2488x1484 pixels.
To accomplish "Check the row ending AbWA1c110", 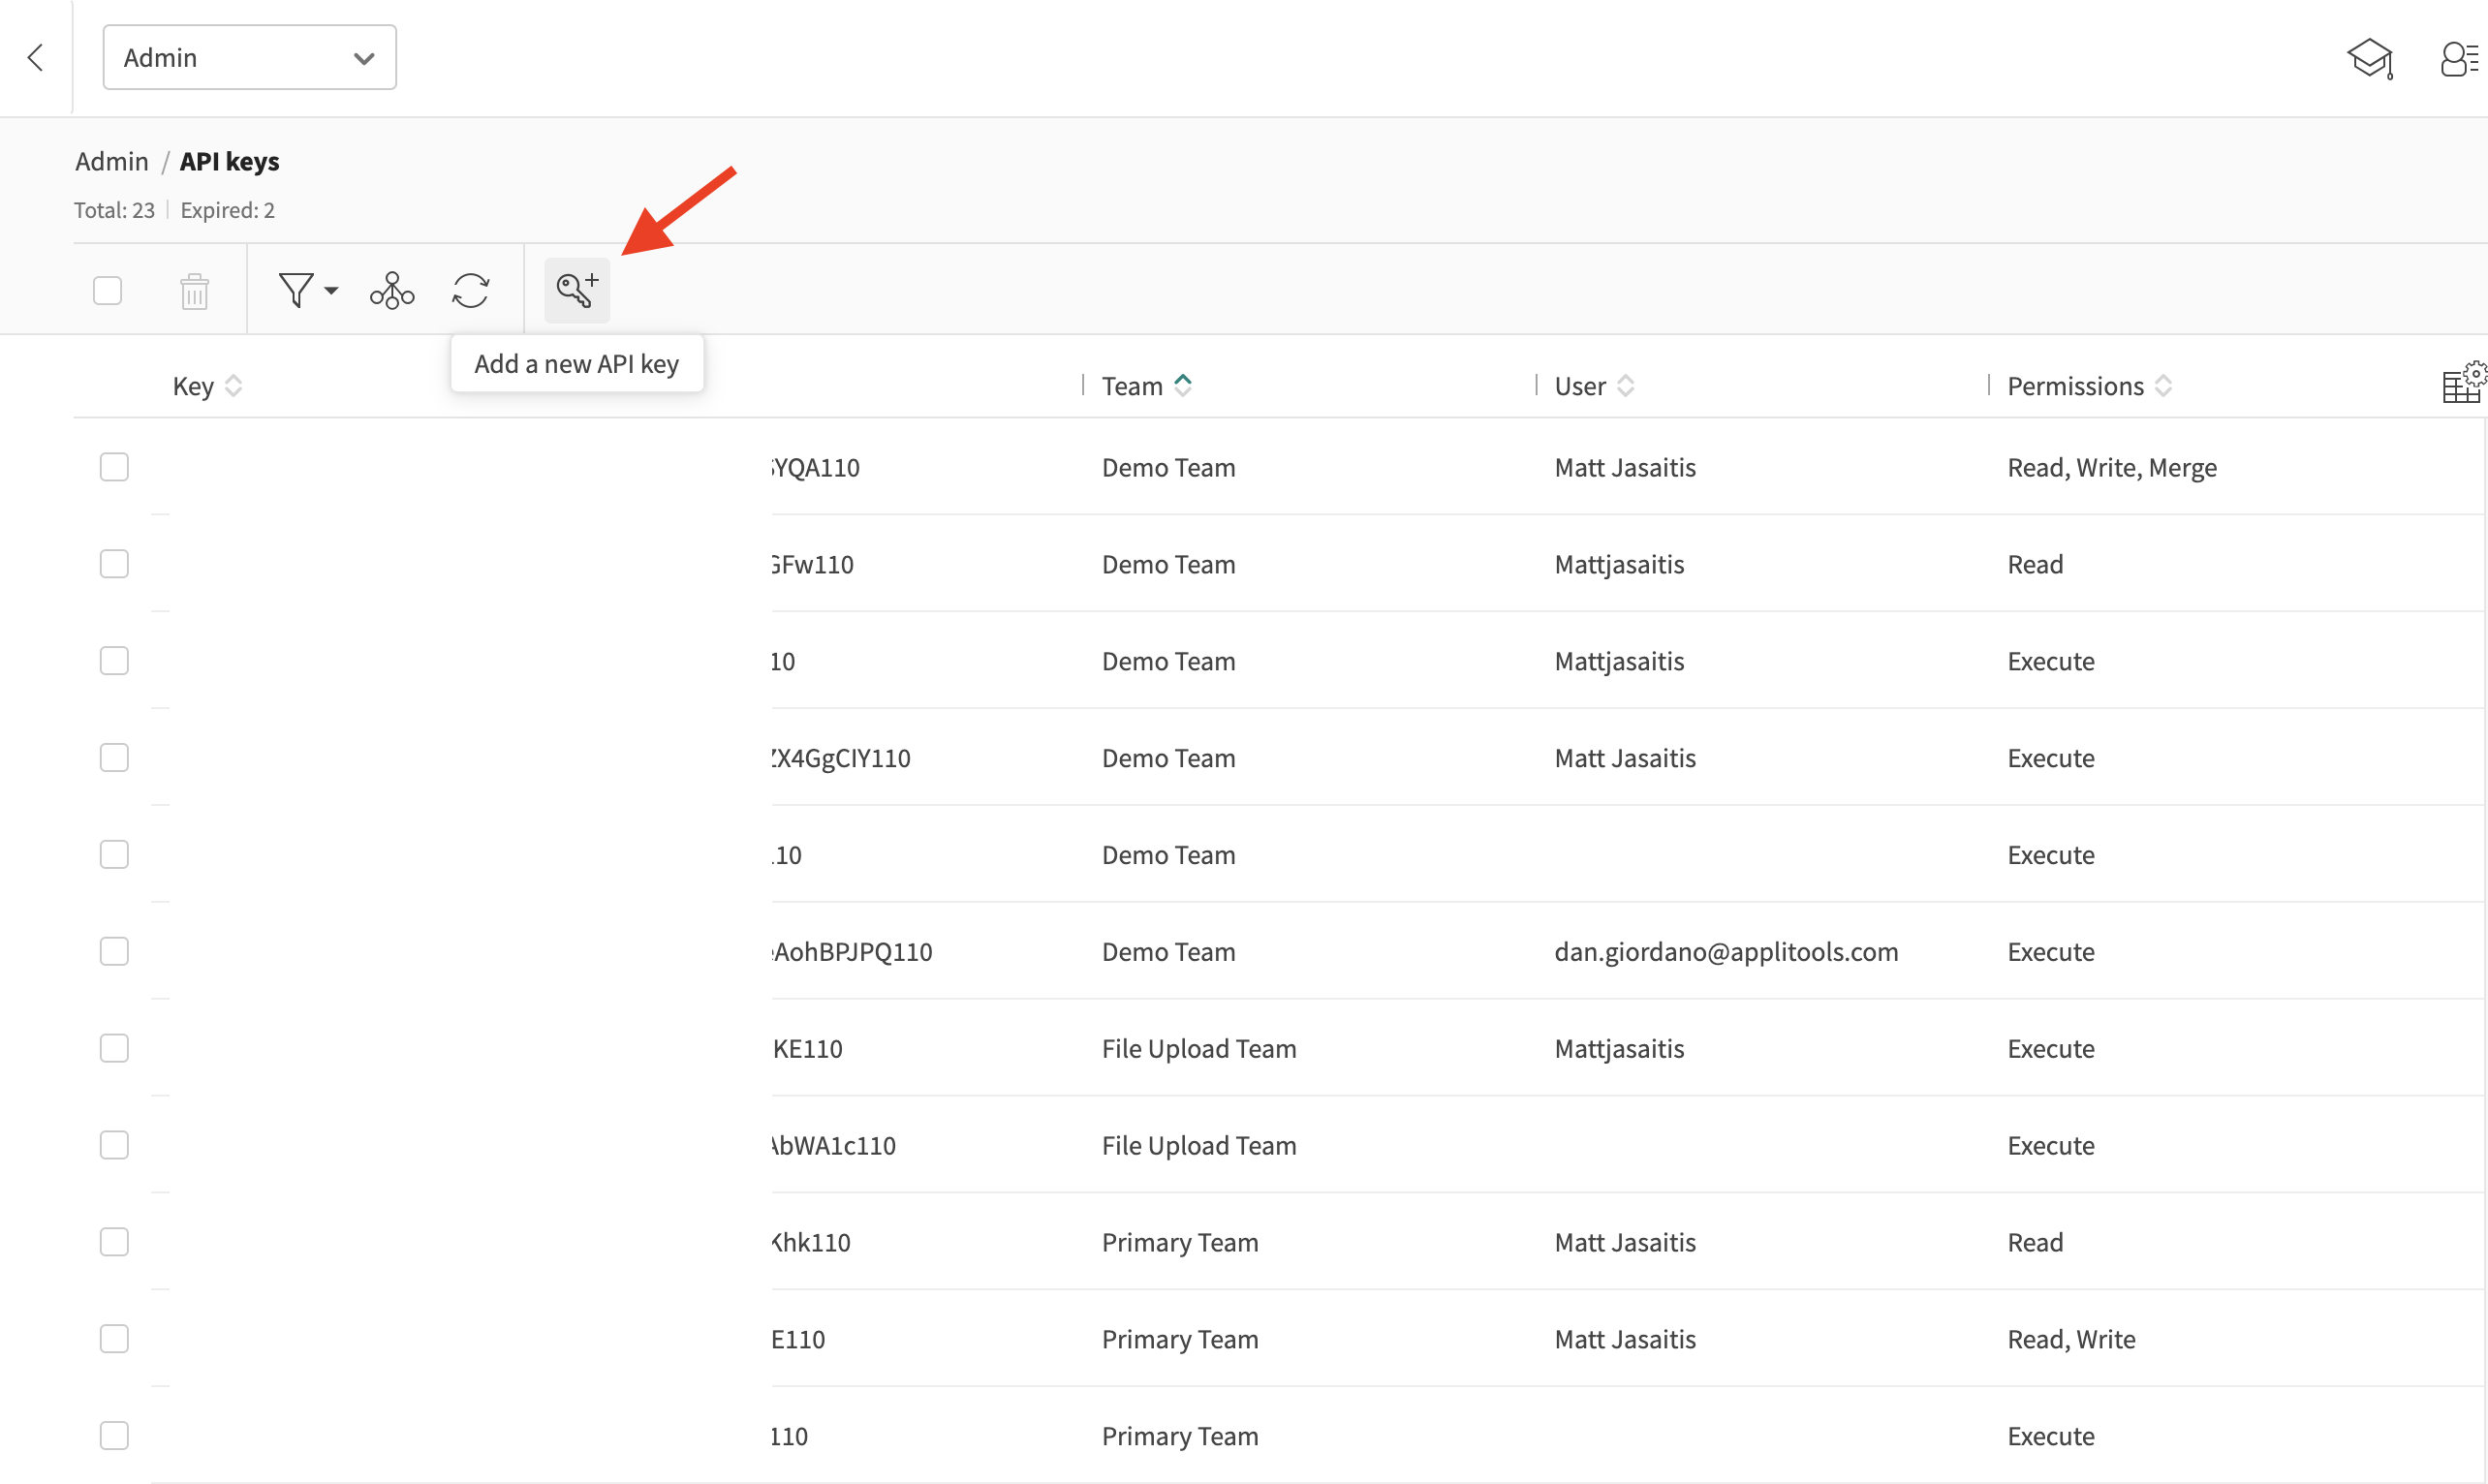I will [x=114, y=1145].
